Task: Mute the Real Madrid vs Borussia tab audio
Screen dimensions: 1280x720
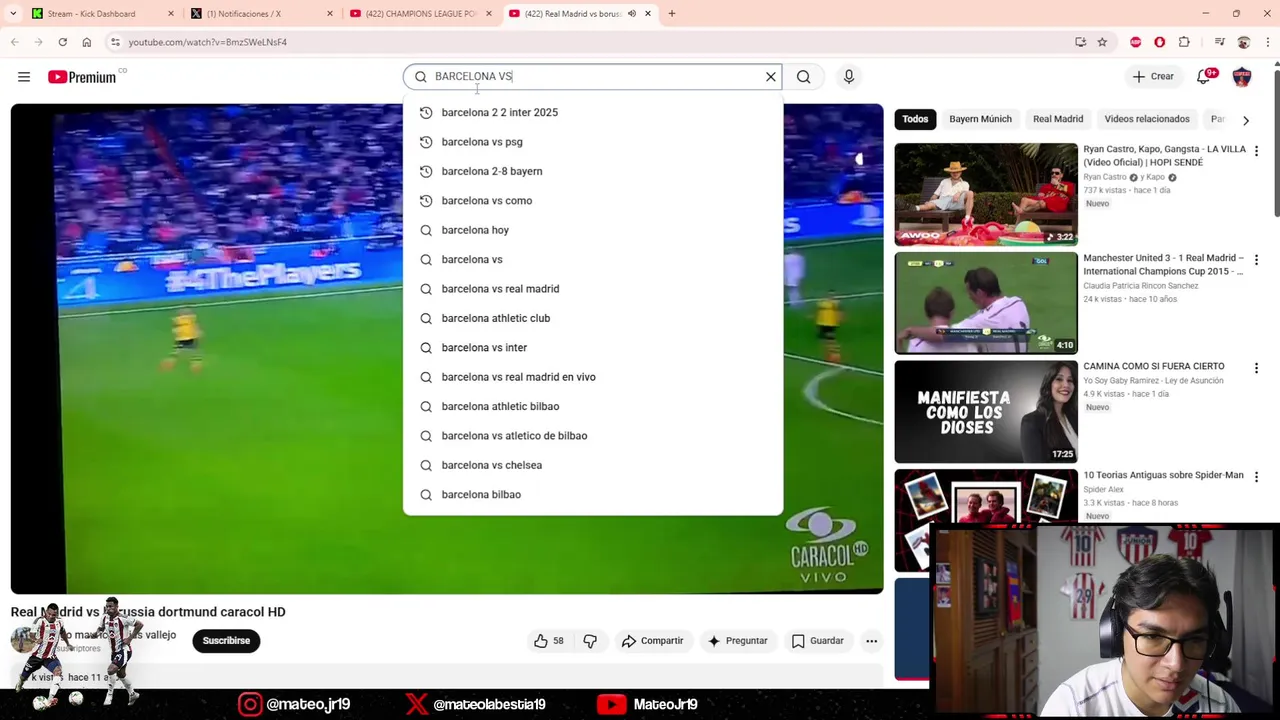Action: point(631,14)
